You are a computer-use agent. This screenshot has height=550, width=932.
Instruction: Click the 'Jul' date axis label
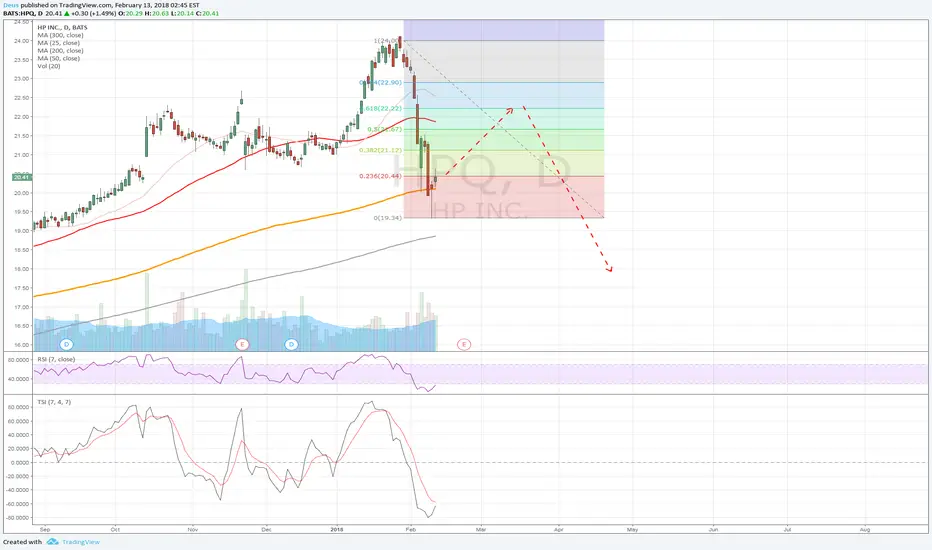tap(787, 529)
